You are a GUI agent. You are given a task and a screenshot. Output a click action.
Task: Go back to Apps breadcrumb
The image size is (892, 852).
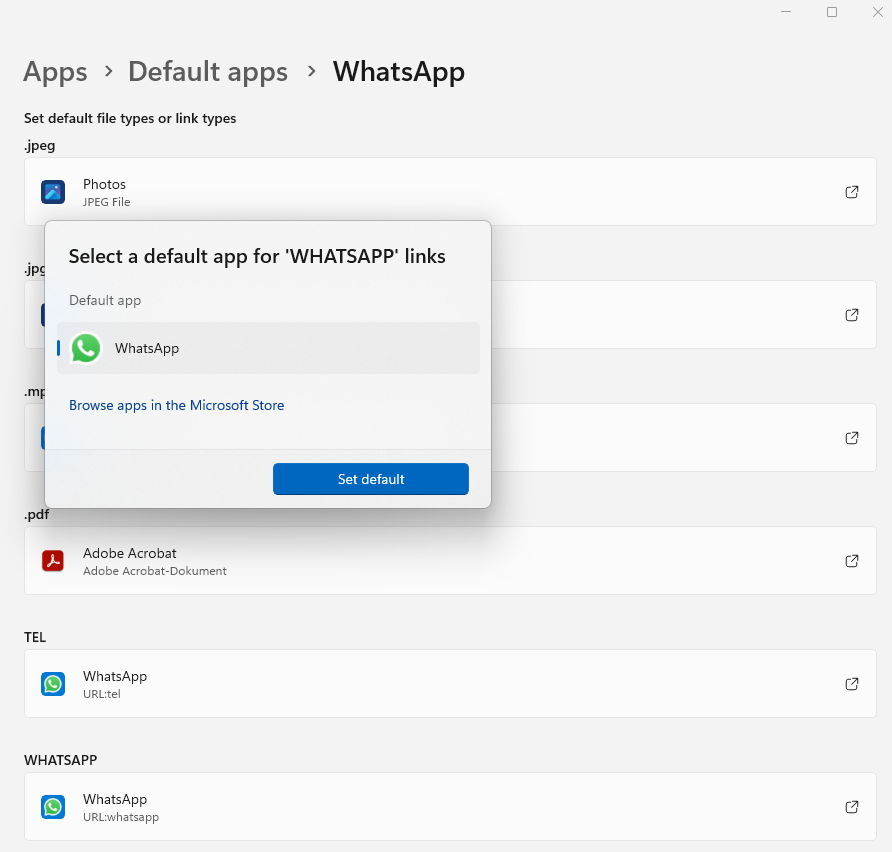click(55, 72)
